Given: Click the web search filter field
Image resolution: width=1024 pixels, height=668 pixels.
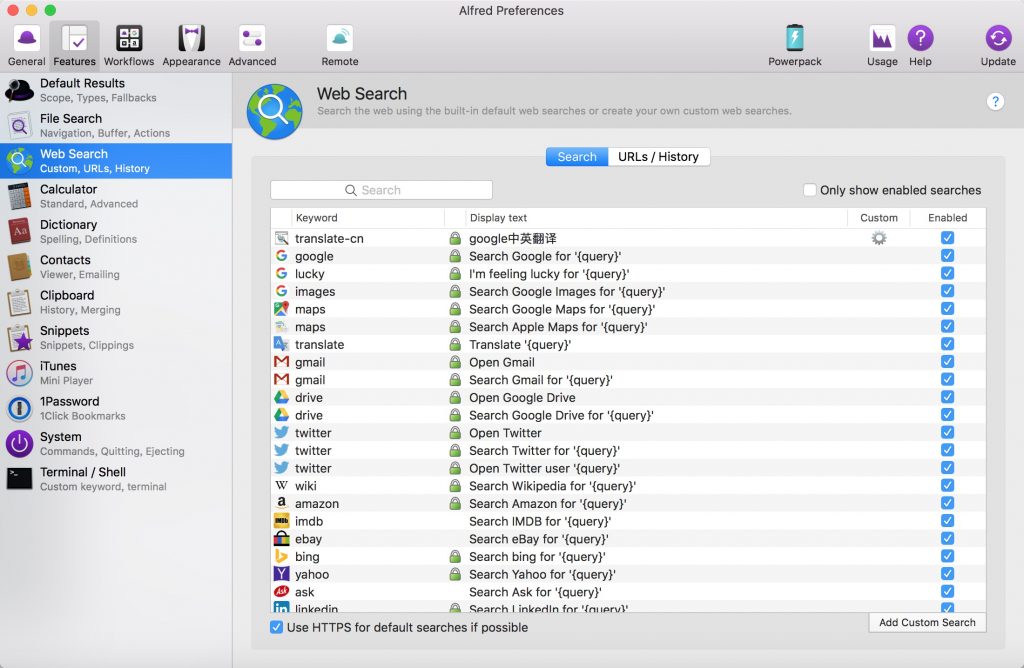Looking at the screenshot, I should click(x=381, y=190).
